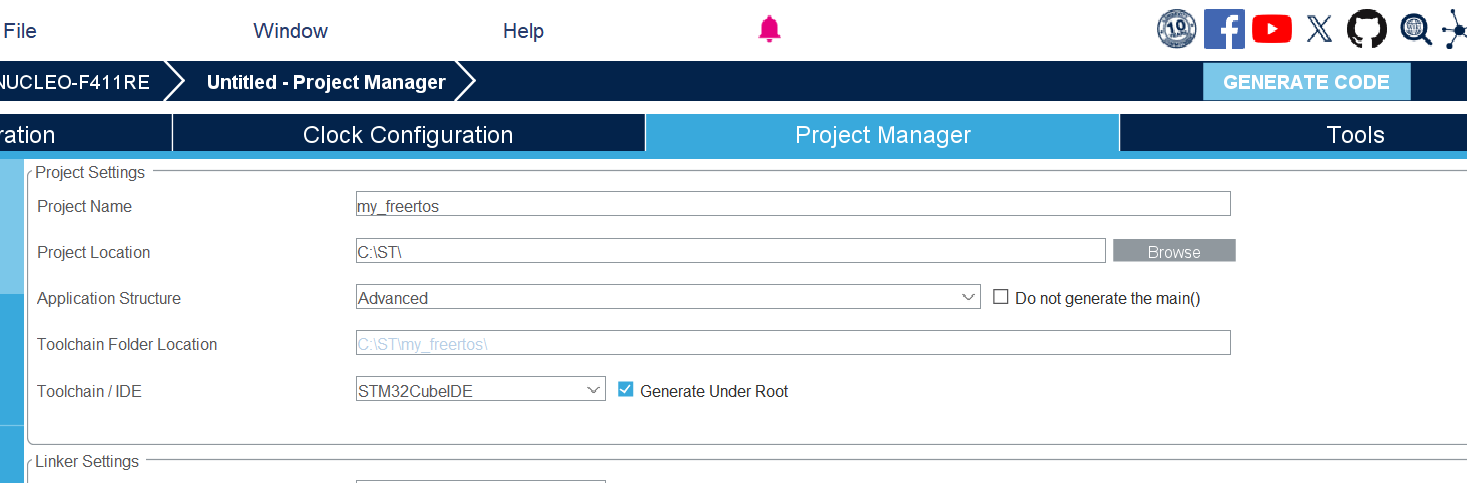This screenshot has width=1467, height=483.
Task: Open the YouTube icon
Action: point(1272,29)
